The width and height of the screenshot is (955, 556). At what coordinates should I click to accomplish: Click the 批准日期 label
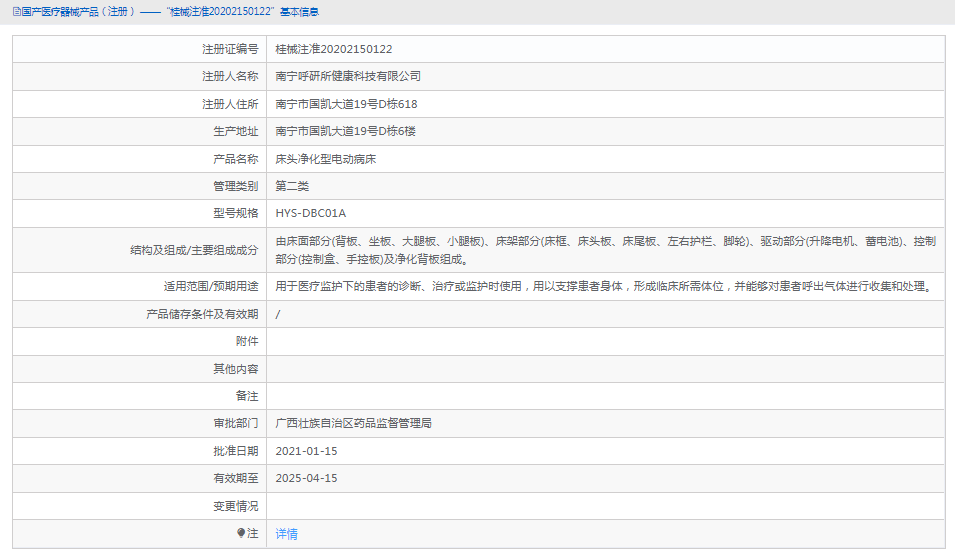coord(236,451)
